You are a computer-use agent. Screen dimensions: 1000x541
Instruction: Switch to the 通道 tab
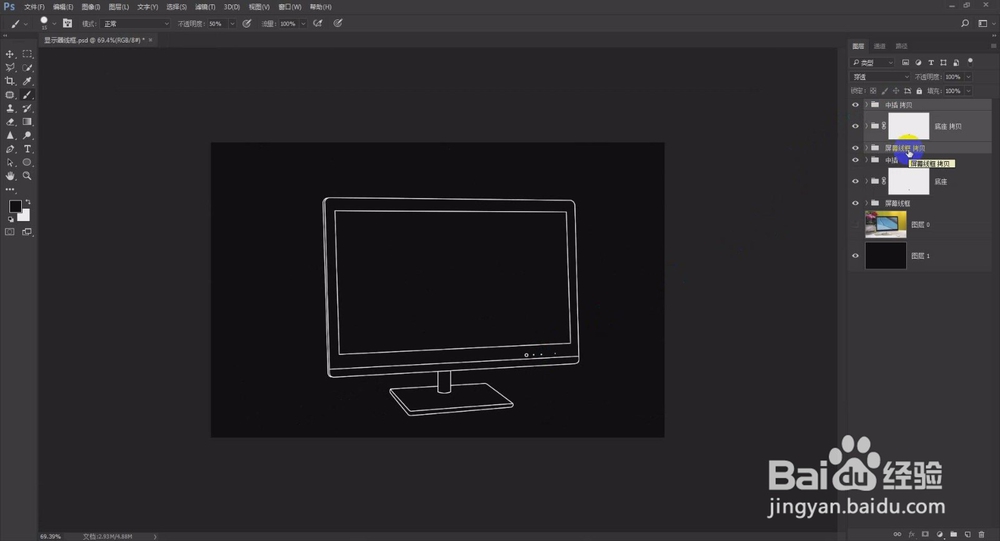pos(879,46)
